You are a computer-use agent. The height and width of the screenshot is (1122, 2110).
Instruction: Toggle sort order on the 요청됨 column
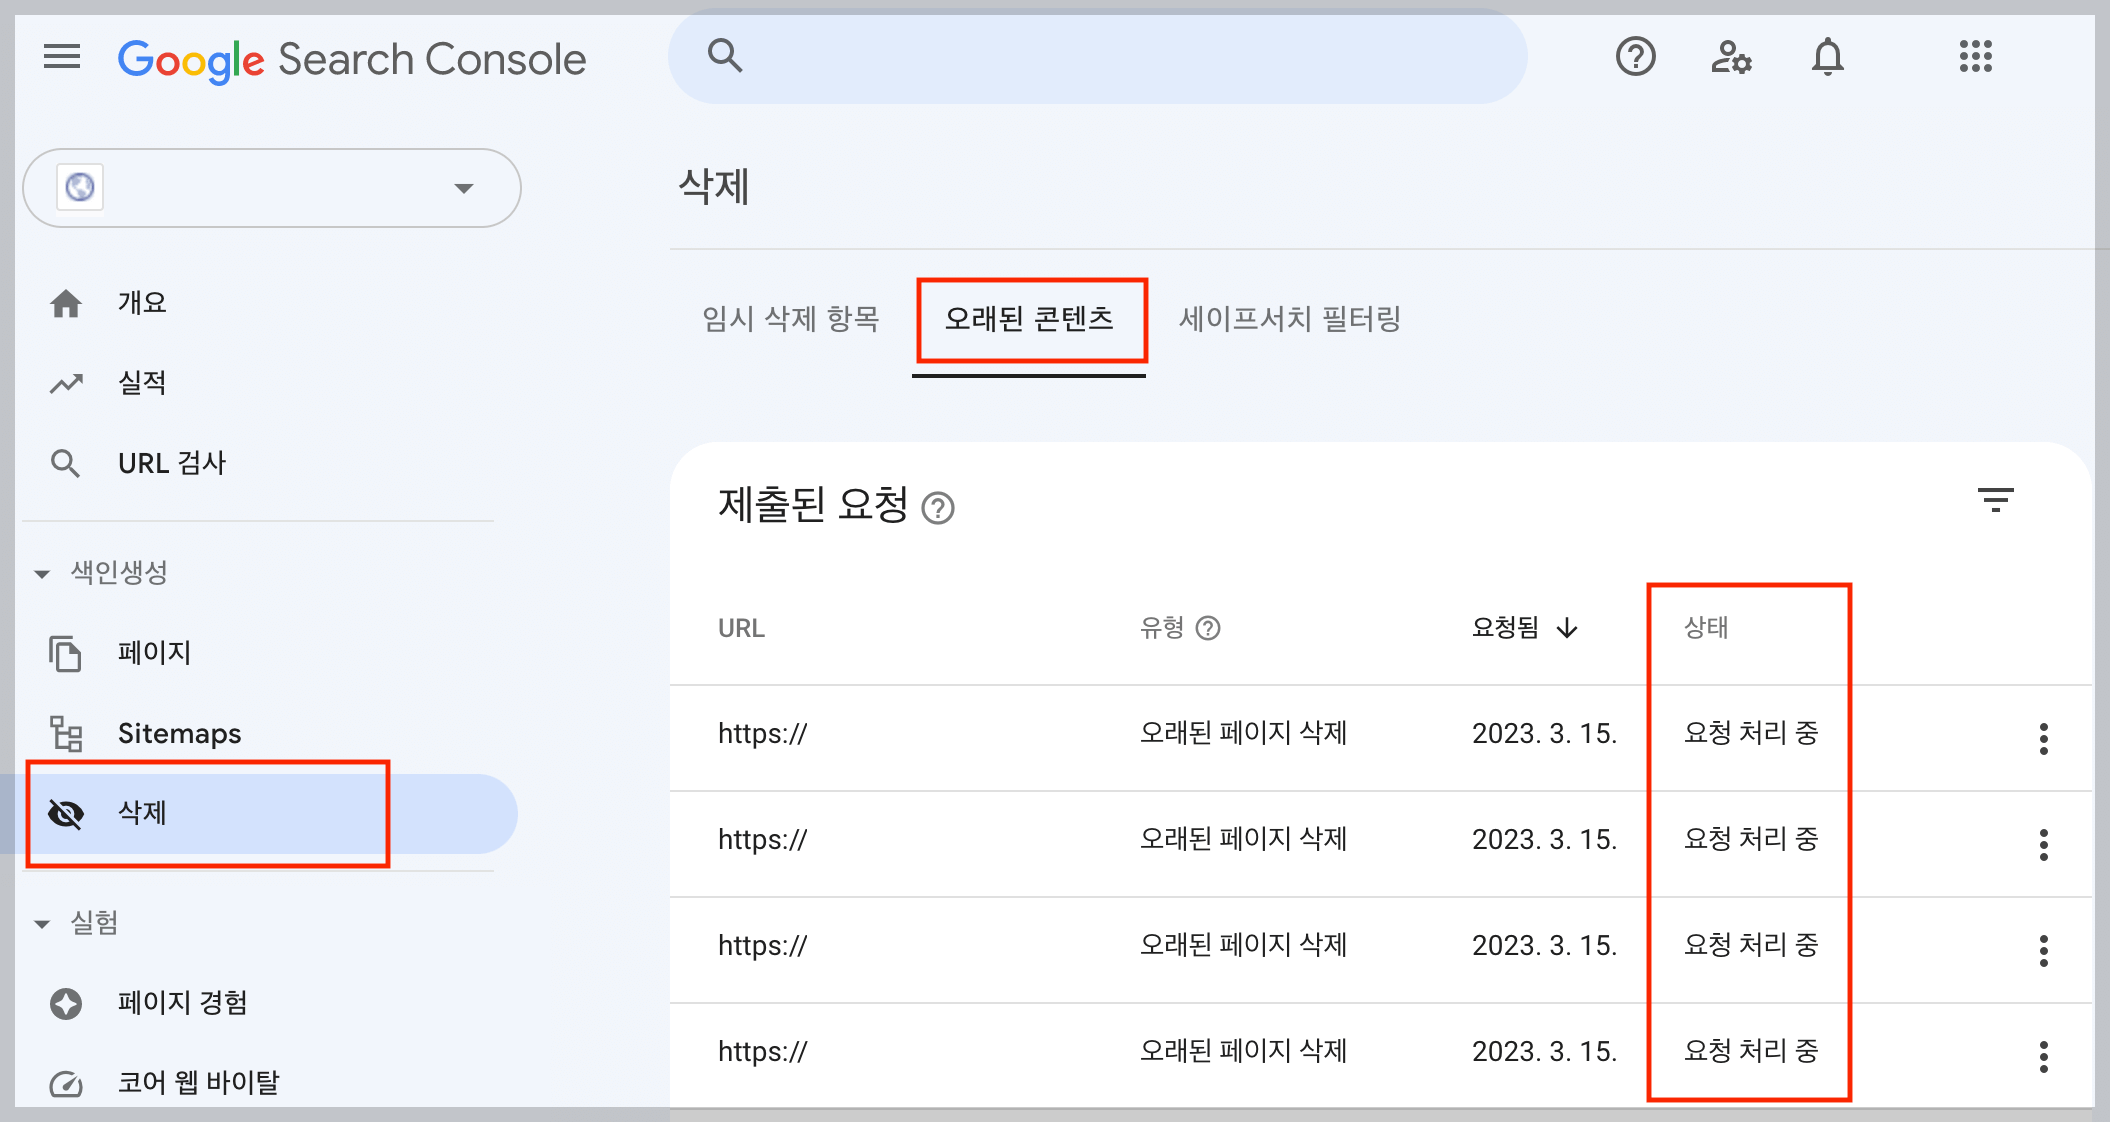pyautogui.click(x=1568, y=629)
